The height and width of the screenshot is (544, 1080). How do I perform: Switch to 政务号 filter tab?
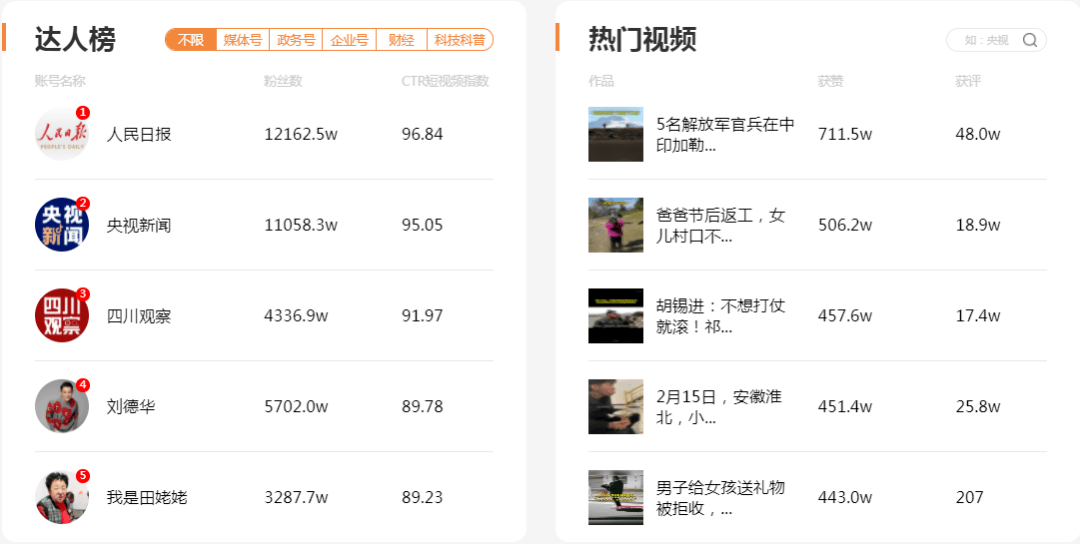[295, 40]
